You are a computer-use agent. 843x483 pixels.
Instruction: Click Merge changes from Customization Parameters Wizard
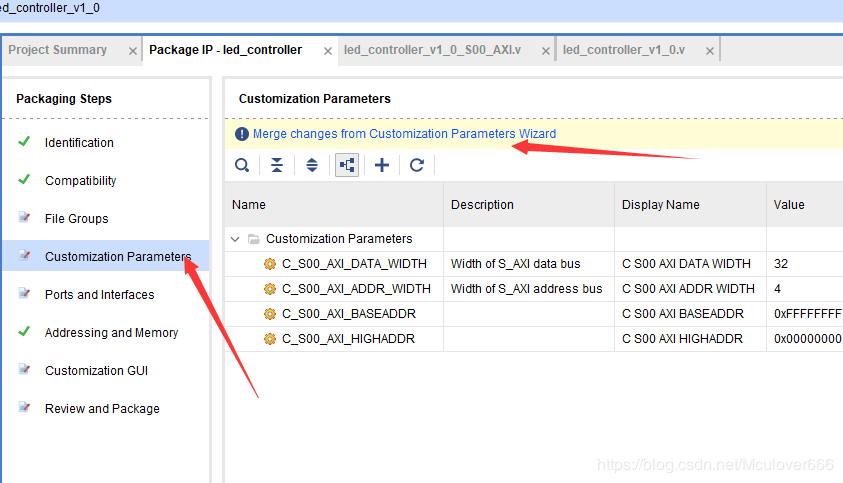coord(404,134)
